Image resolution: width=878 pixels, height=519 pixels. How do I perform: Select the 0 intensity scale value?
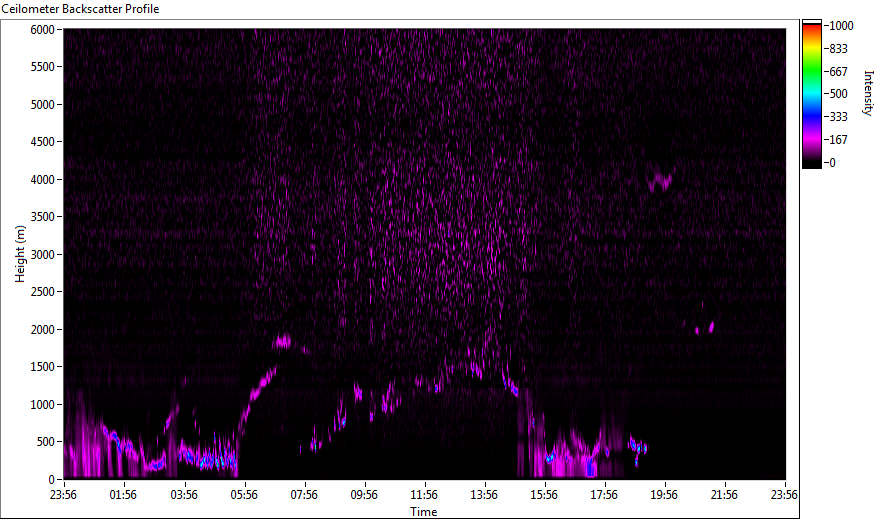point(833,163)
